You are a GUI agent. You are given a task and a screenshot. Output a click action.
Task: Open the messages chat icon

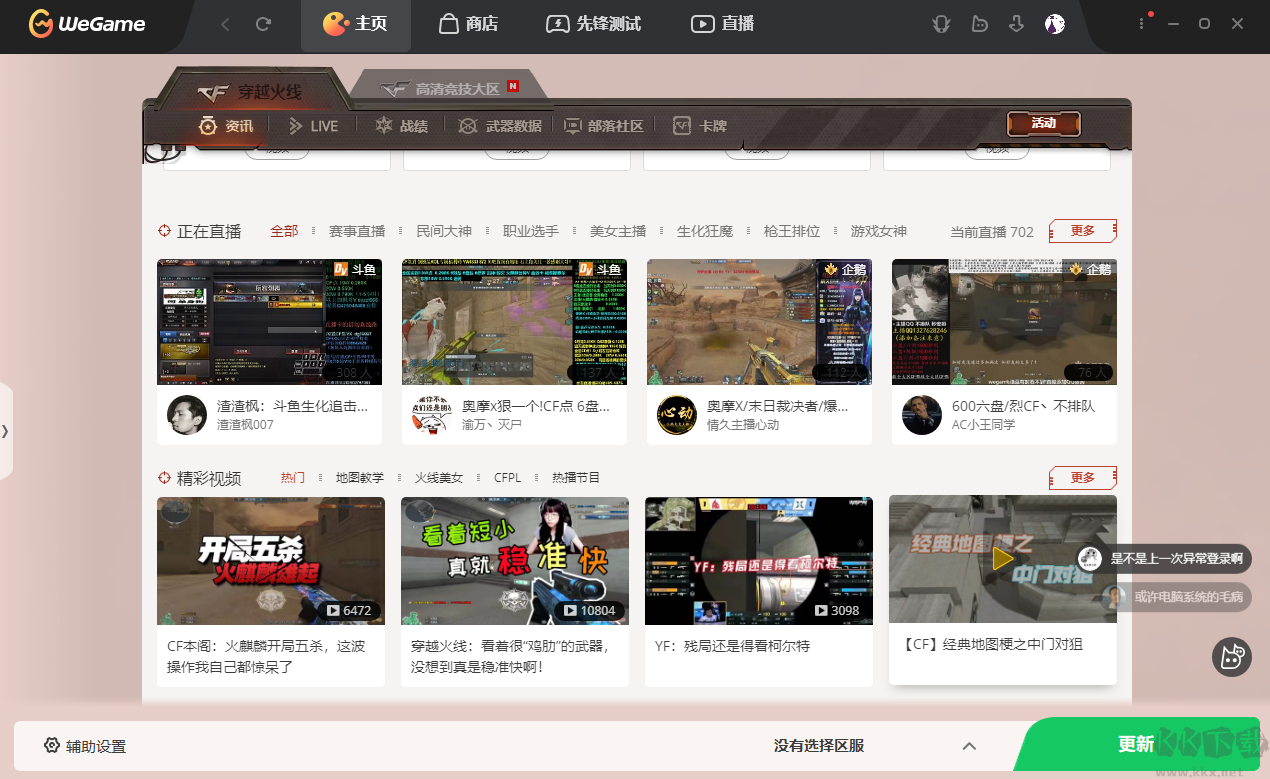[979, 24]
